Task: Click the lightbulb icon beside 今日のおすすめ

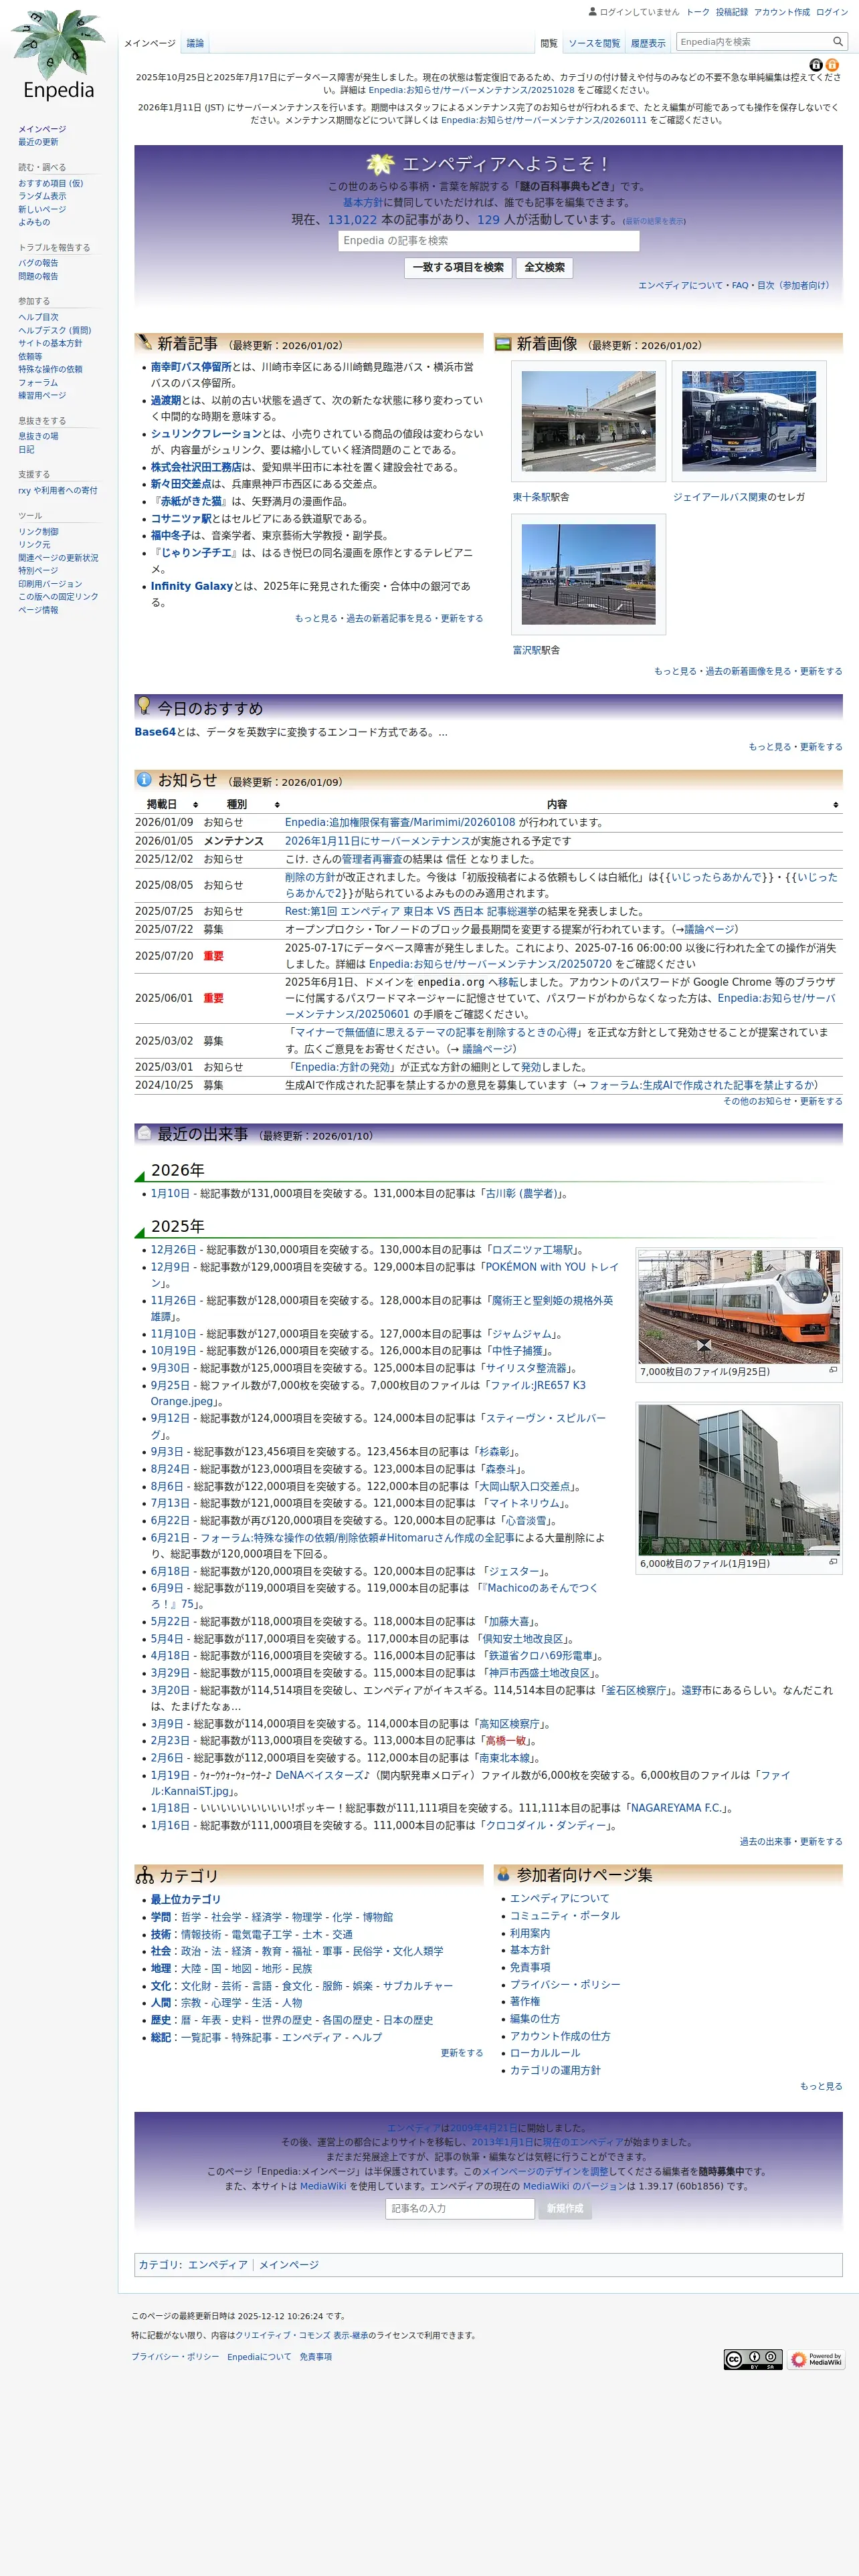Action: (x=144, y=705)
